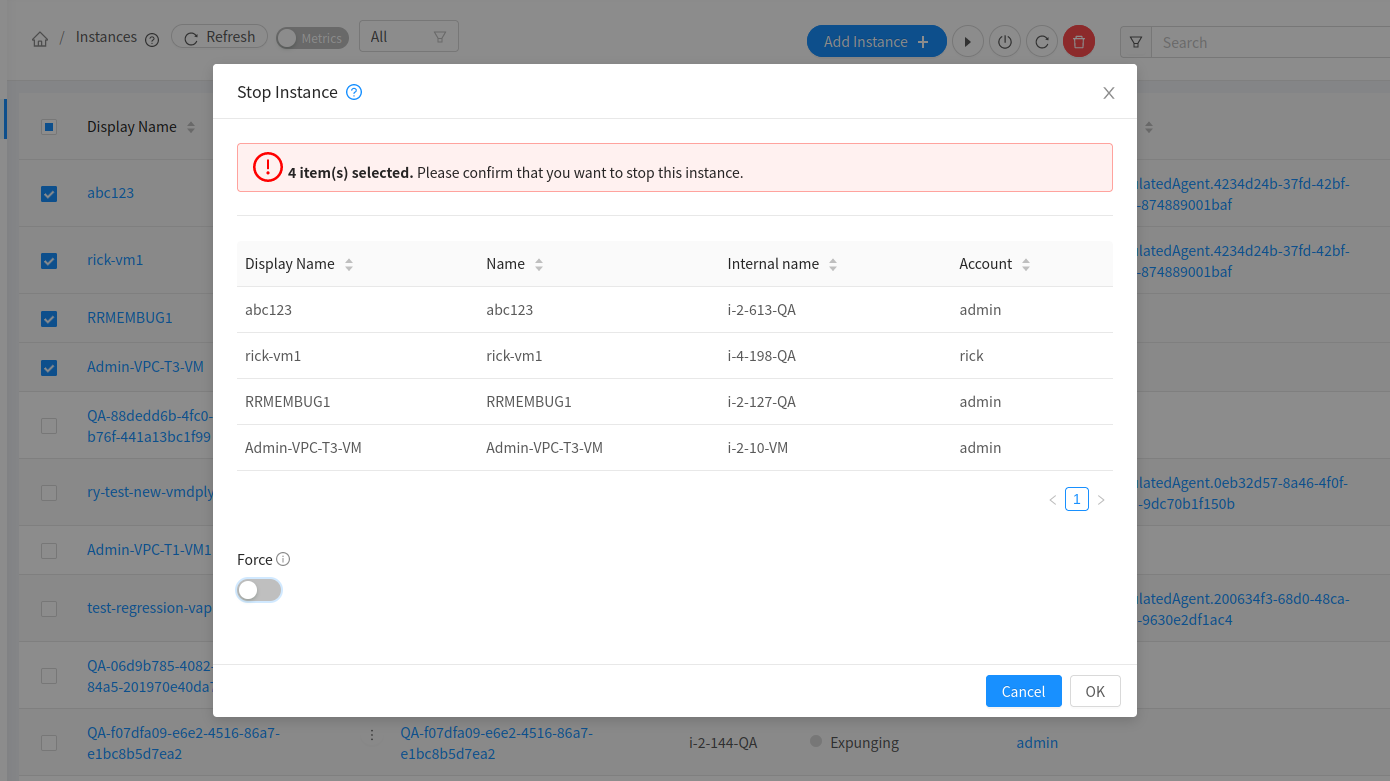Click the reboot instance icon

pyautogui.click(x=1041, y=42)
